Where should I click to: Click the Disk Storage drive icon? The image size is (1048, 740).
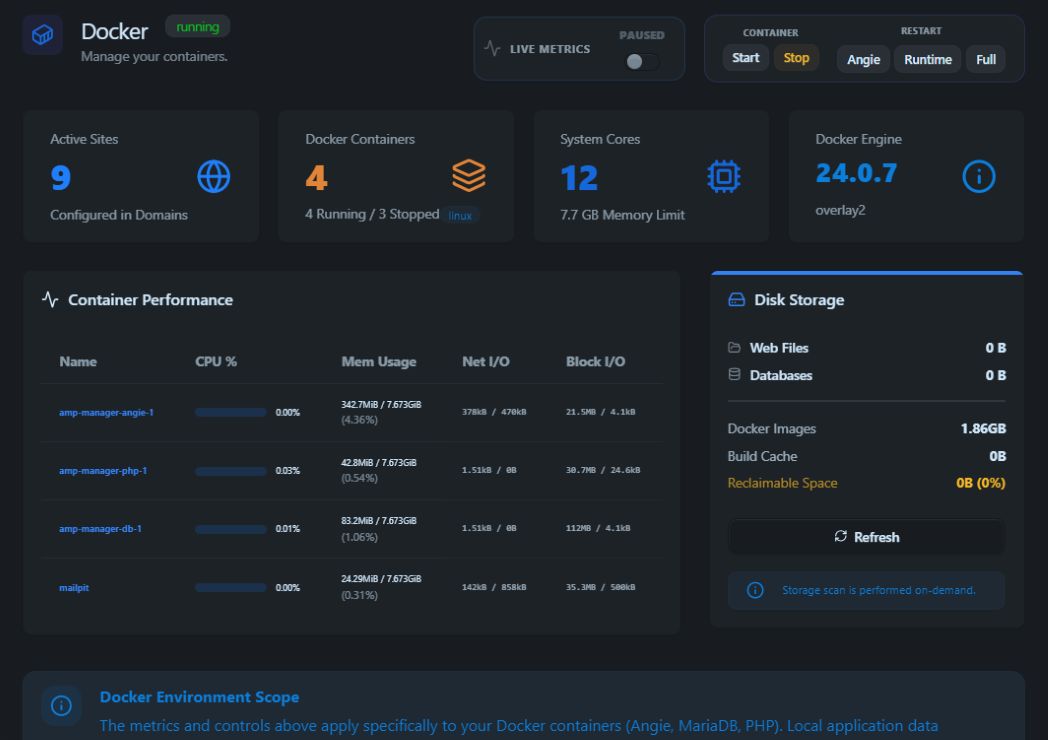736,299
